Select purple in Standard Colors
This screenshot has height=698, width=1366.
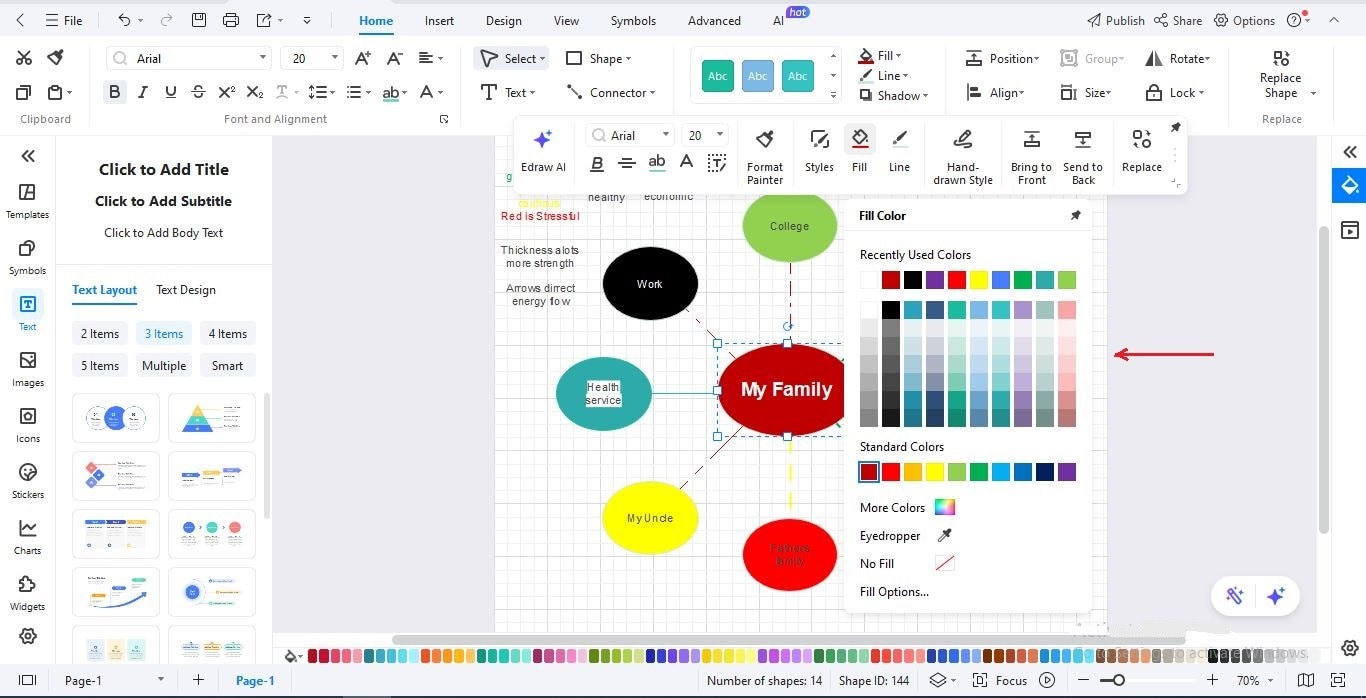1067,472
